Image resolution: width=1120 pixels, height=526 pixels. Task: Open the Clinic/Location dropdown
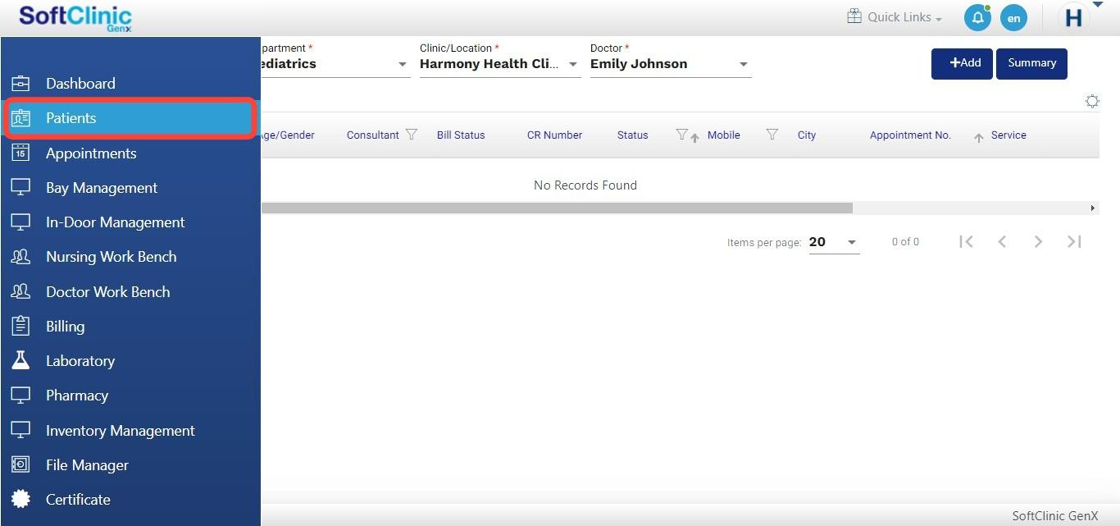click(x=573, y=64)
